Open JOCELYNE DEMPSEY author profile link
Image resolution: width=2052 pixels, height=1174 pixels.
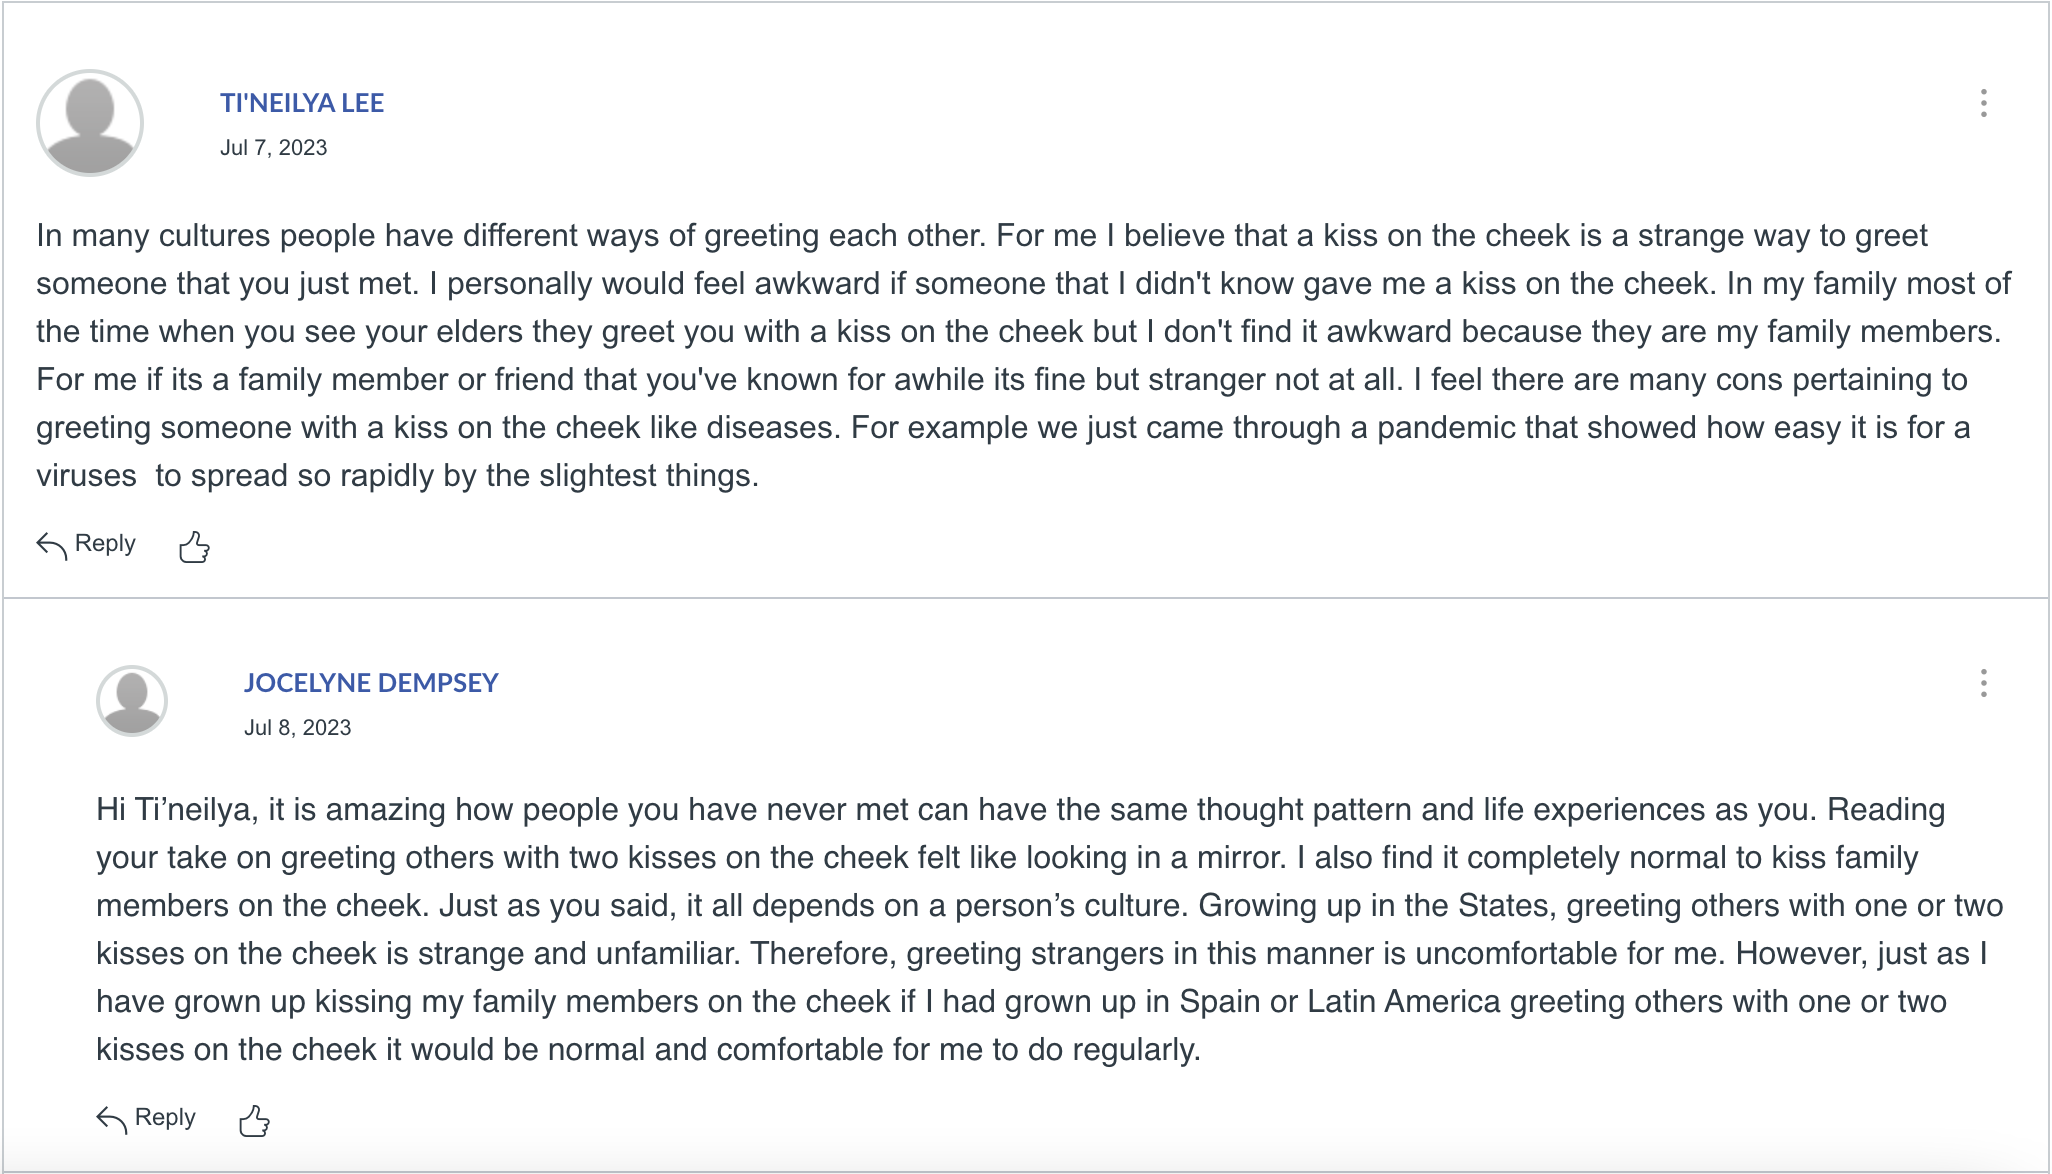click(371, 683)
